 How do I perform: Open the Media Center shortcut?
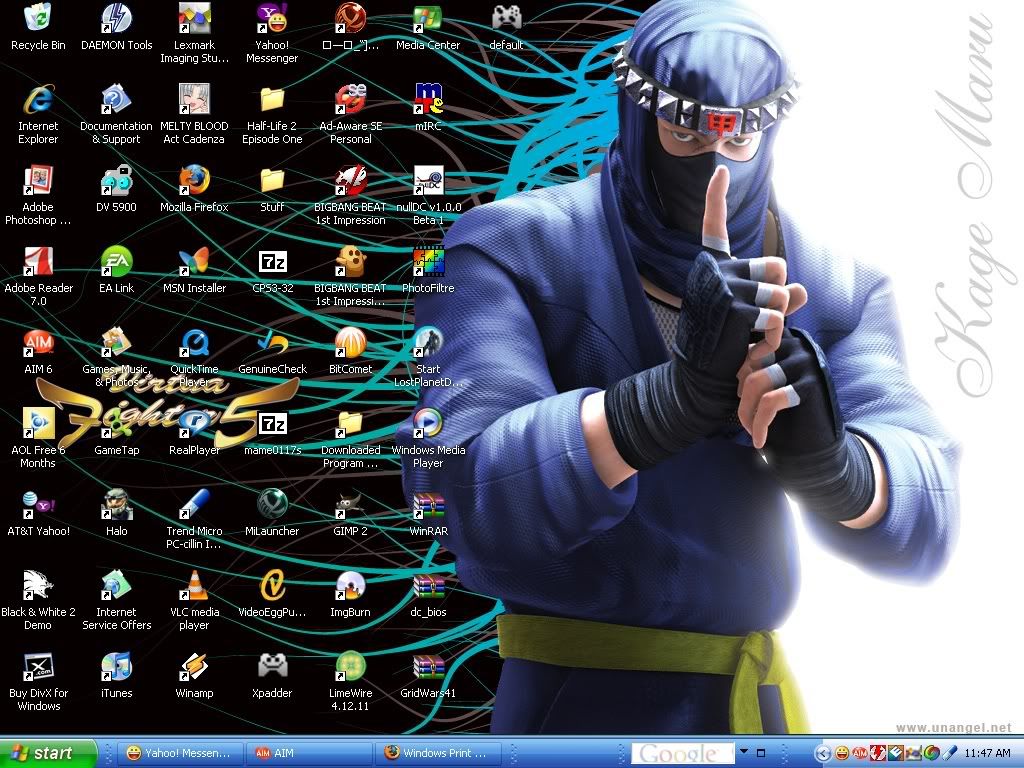[428, 18]
